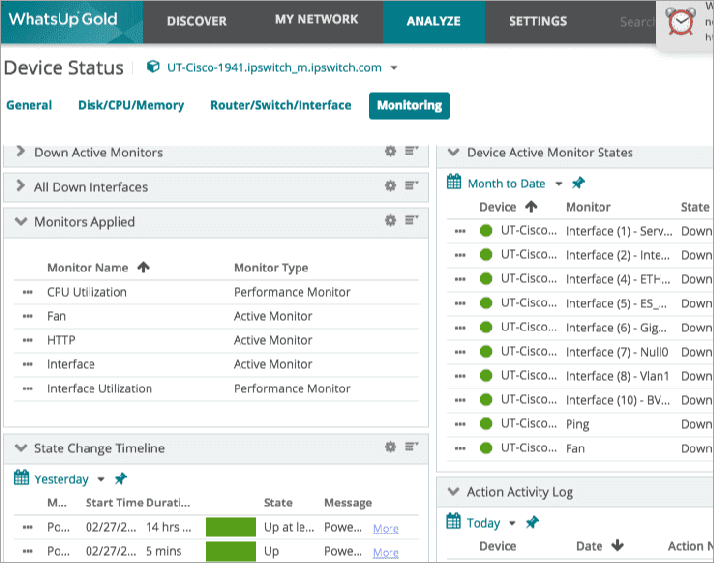Open menu icon for Monitors Applied panel
The image size is (714, 563).
pyautogui.click(x=412, y=220)
